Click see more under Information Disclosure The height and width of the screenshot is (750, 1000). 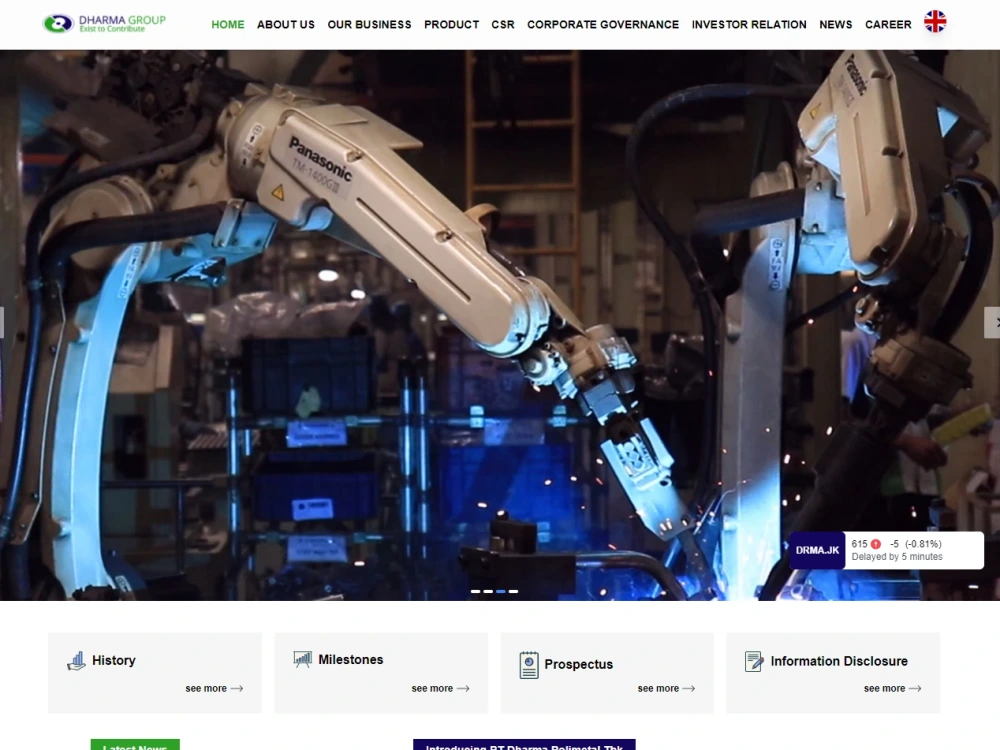[893, 688]
